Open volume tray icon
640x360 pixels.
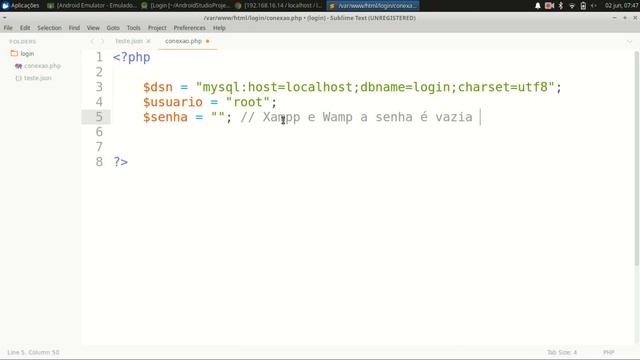tap(594, 5)
